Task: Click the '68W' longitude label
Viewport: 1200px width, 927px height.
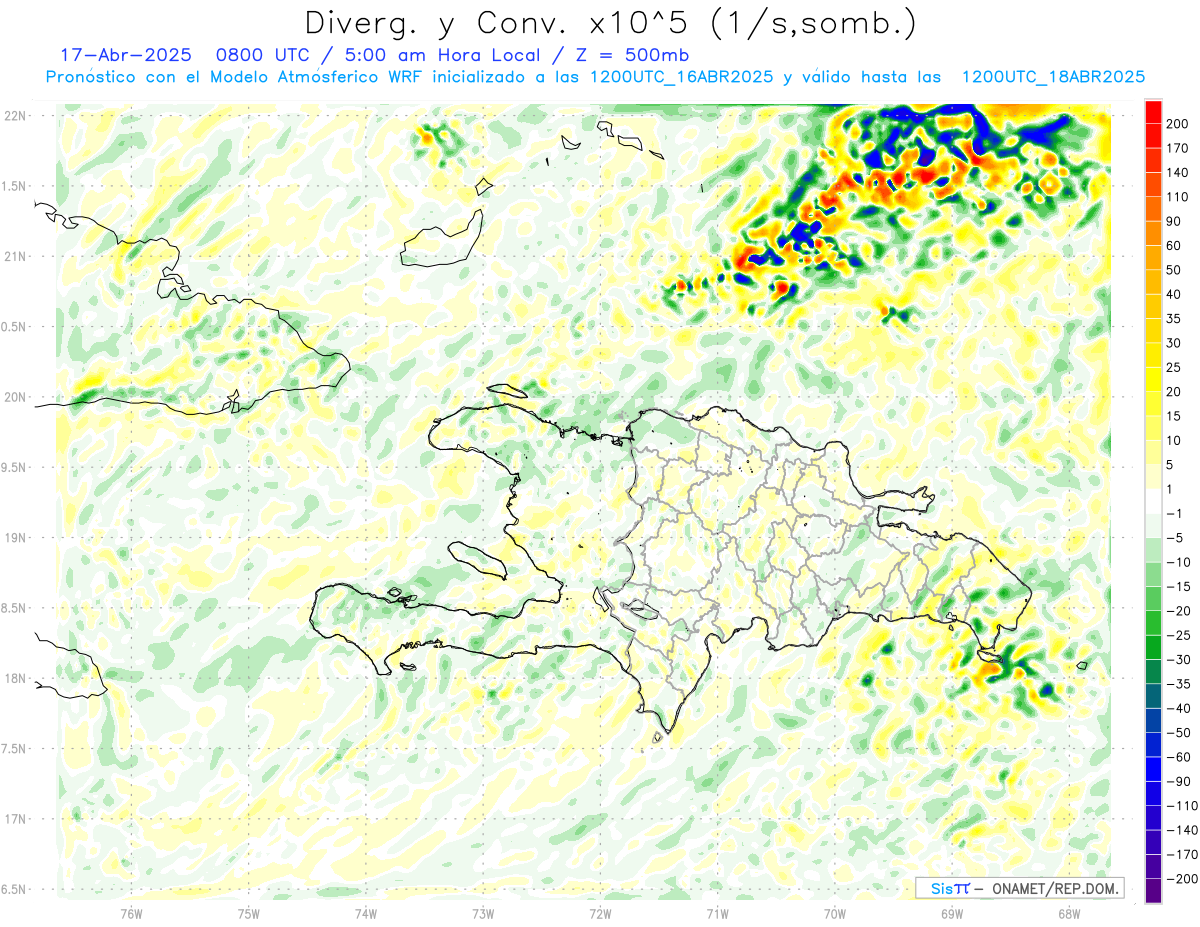Action: pyautogui.click(x=1068, y=913)
